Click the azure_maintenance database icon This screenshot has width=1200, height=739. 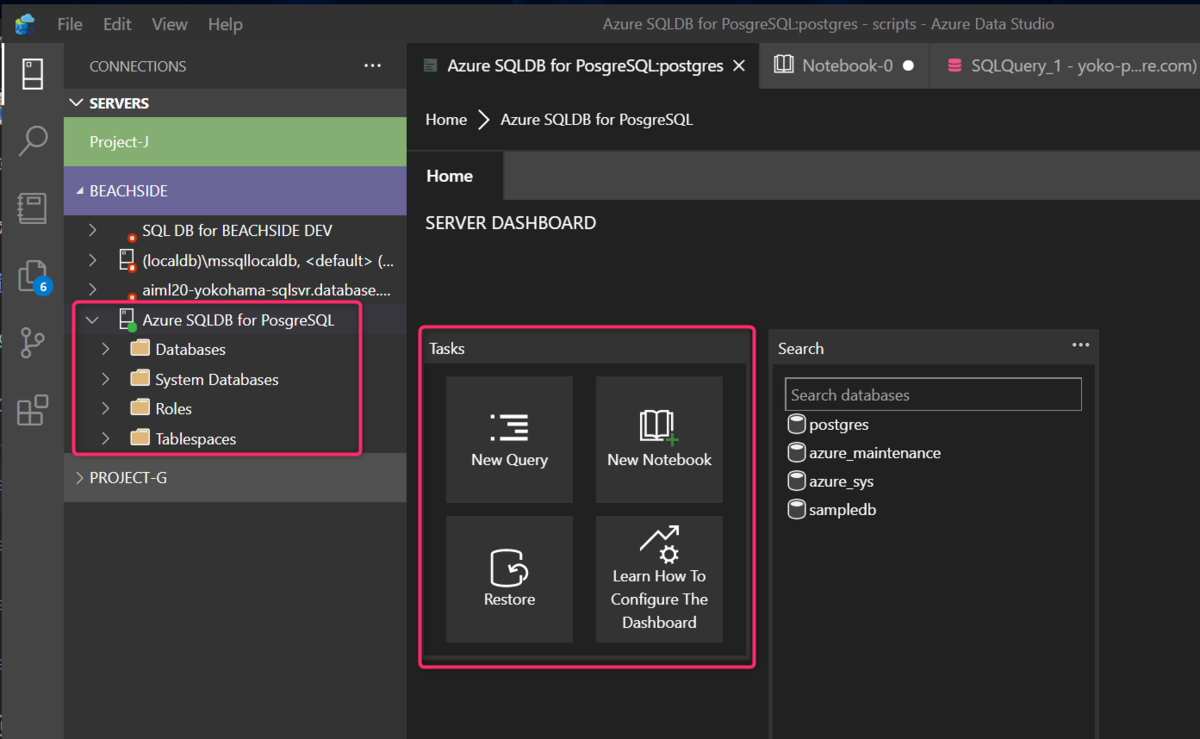tap(797, 452)
